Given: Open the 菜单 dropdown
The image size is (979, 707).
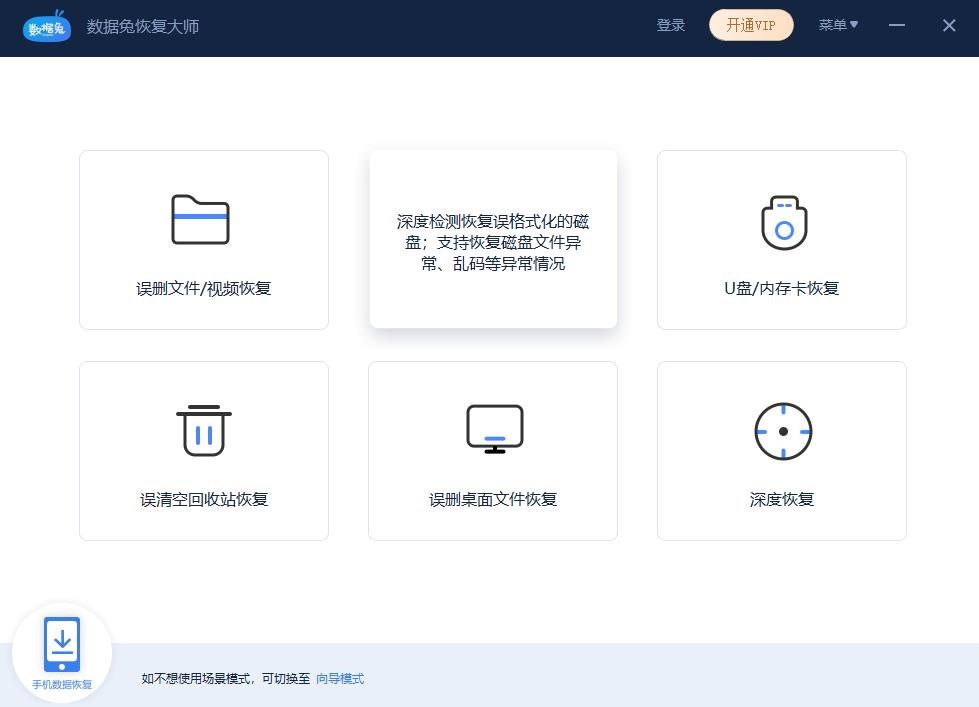Looking at the screenshot, I should click(x=838, y=25).
